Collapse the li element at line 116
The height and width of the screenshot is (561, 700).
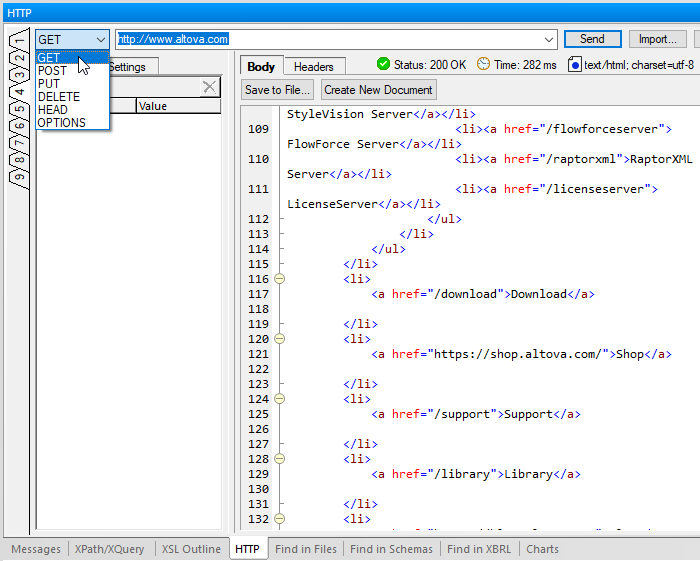tap(280, 279)
